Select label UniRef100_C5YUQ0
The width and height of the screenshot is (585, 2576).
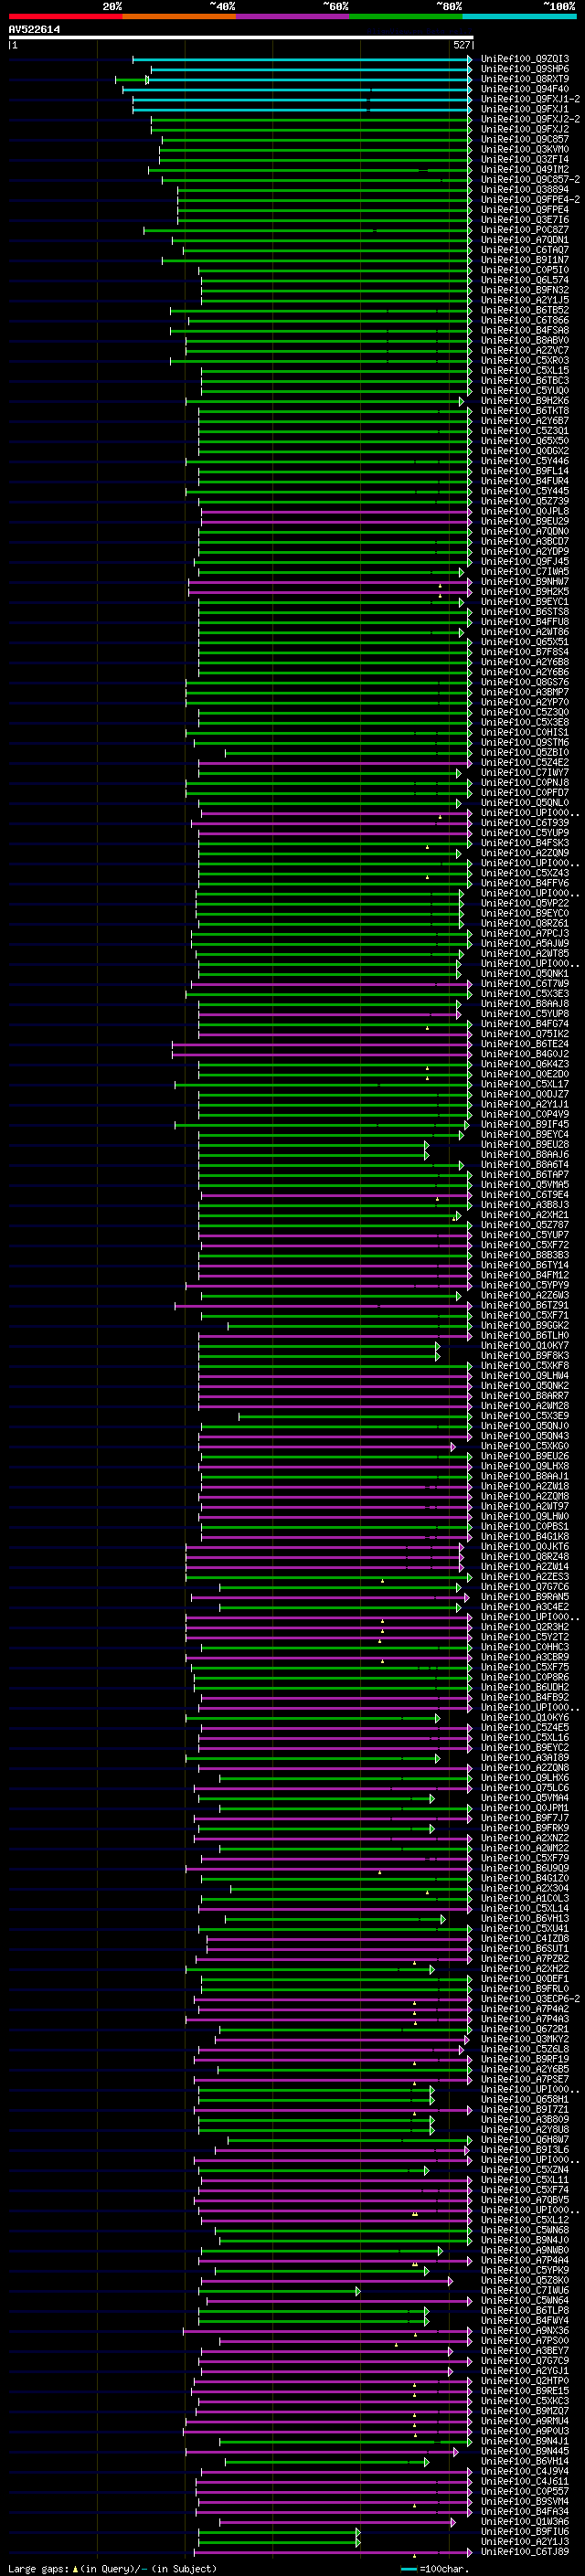(525, 391)
